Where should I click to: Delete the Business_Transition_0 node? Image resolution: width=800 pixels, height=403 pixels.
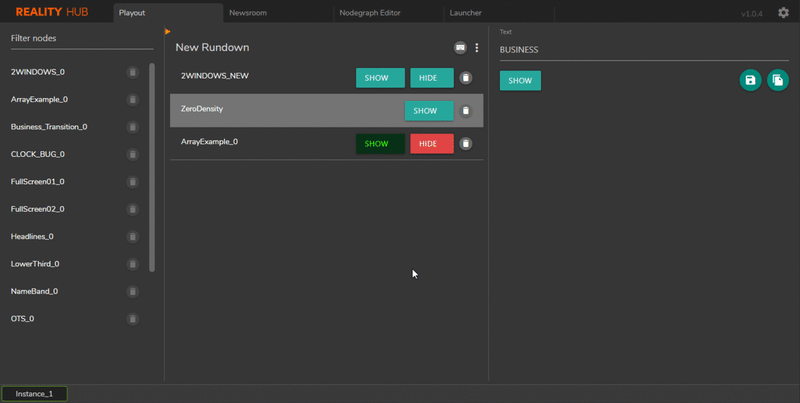click(x=133, y=127)
